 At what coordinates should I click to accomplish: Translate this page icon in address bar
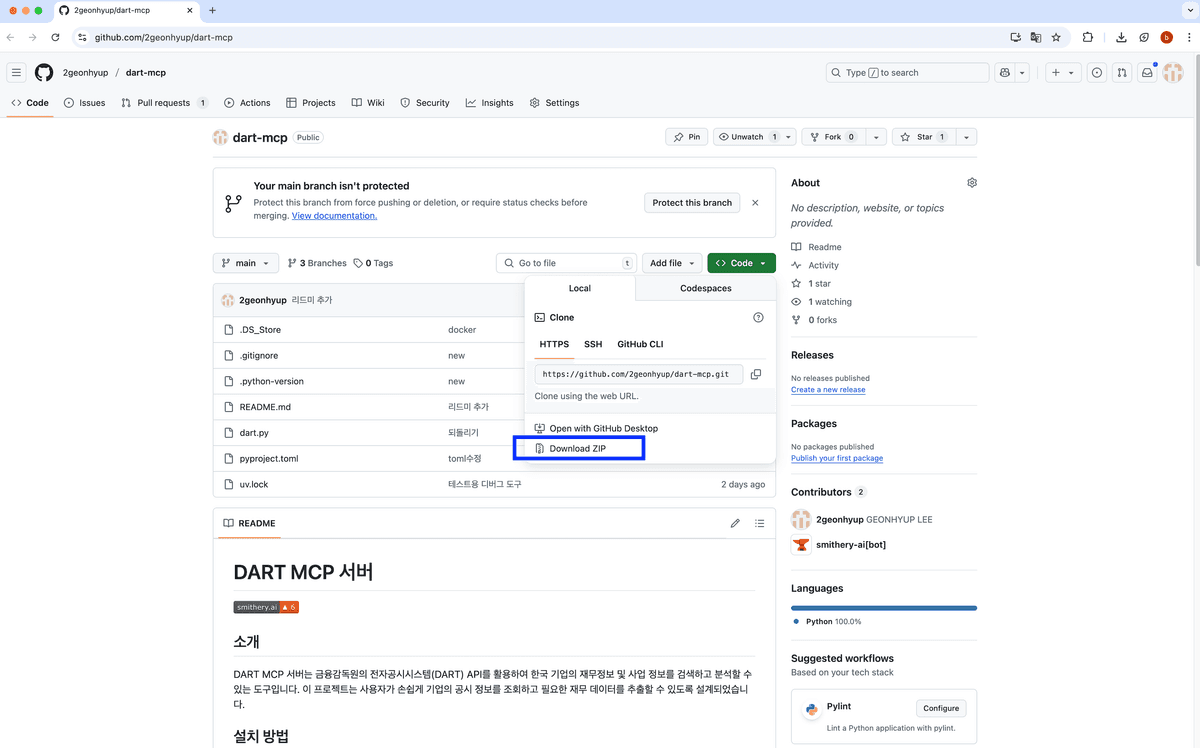1036,37
